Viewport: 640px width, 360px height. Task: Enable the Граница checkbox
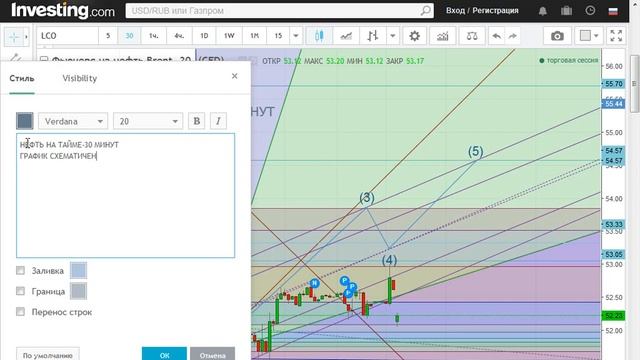tap(20, 291)
